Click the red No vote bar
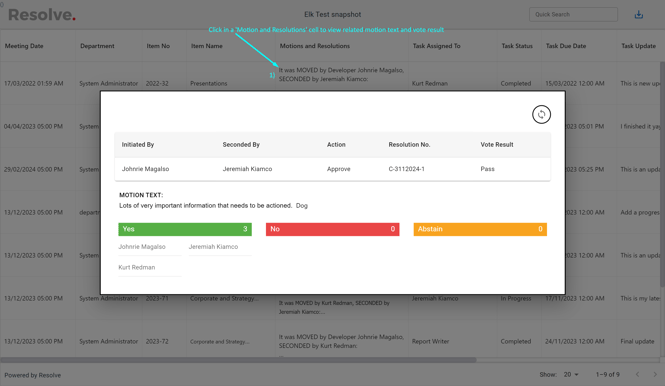Screen dimensions: 665x386 pyautogui.click(x=332, y=229)
